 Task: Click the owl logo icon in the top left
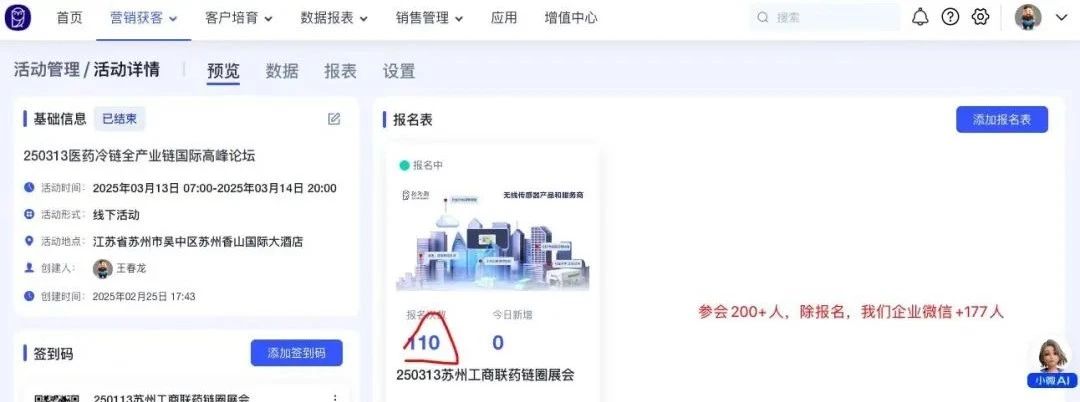tap(18, 17)
